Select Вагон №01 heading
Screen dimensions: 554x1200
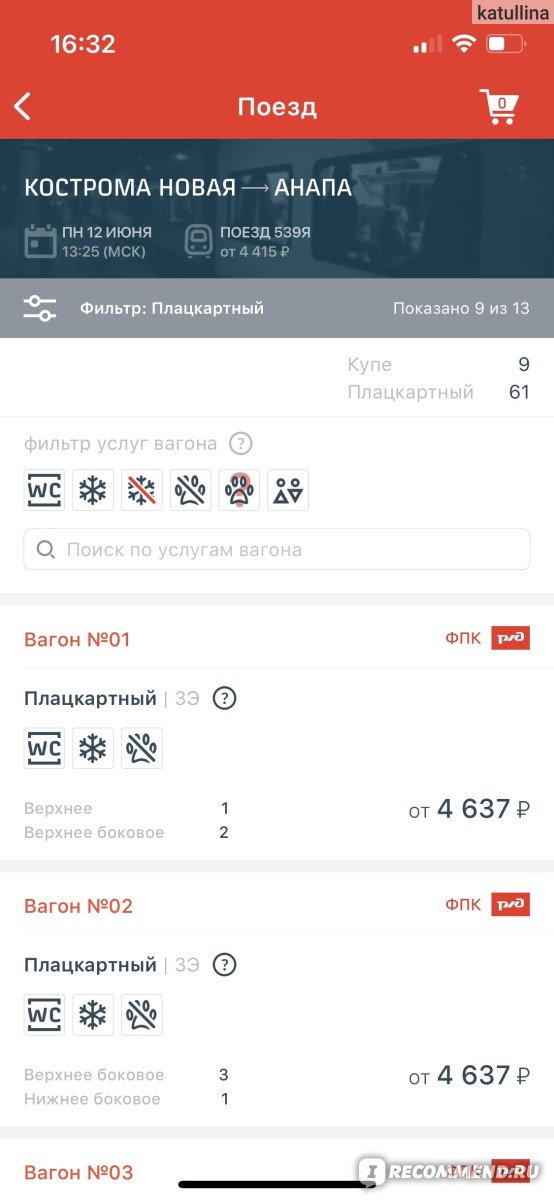click(x=77, y=639)
